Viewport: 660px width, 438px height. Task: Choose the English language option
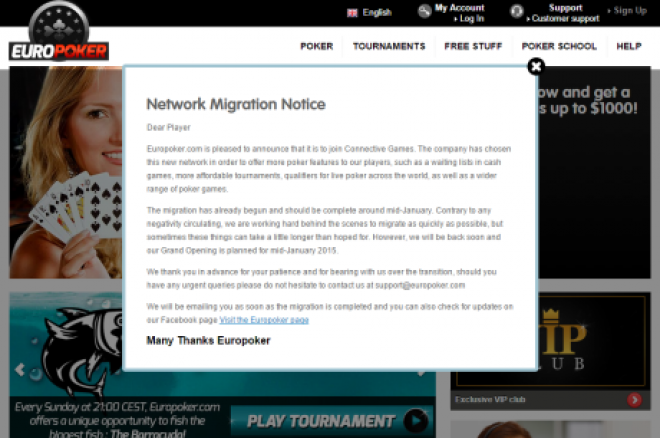377,13
